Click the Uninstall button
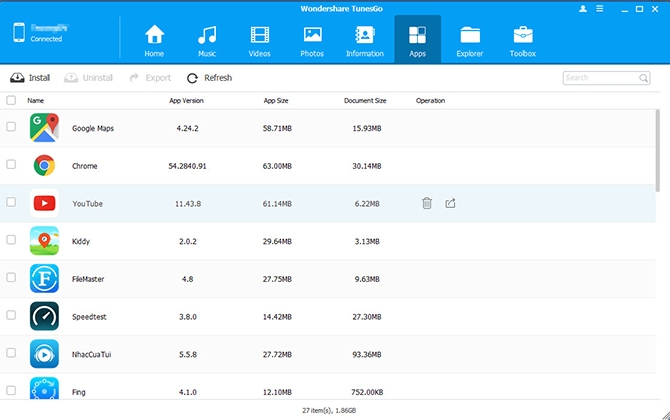This screenshot has height=420, width=670. point(88,78)
